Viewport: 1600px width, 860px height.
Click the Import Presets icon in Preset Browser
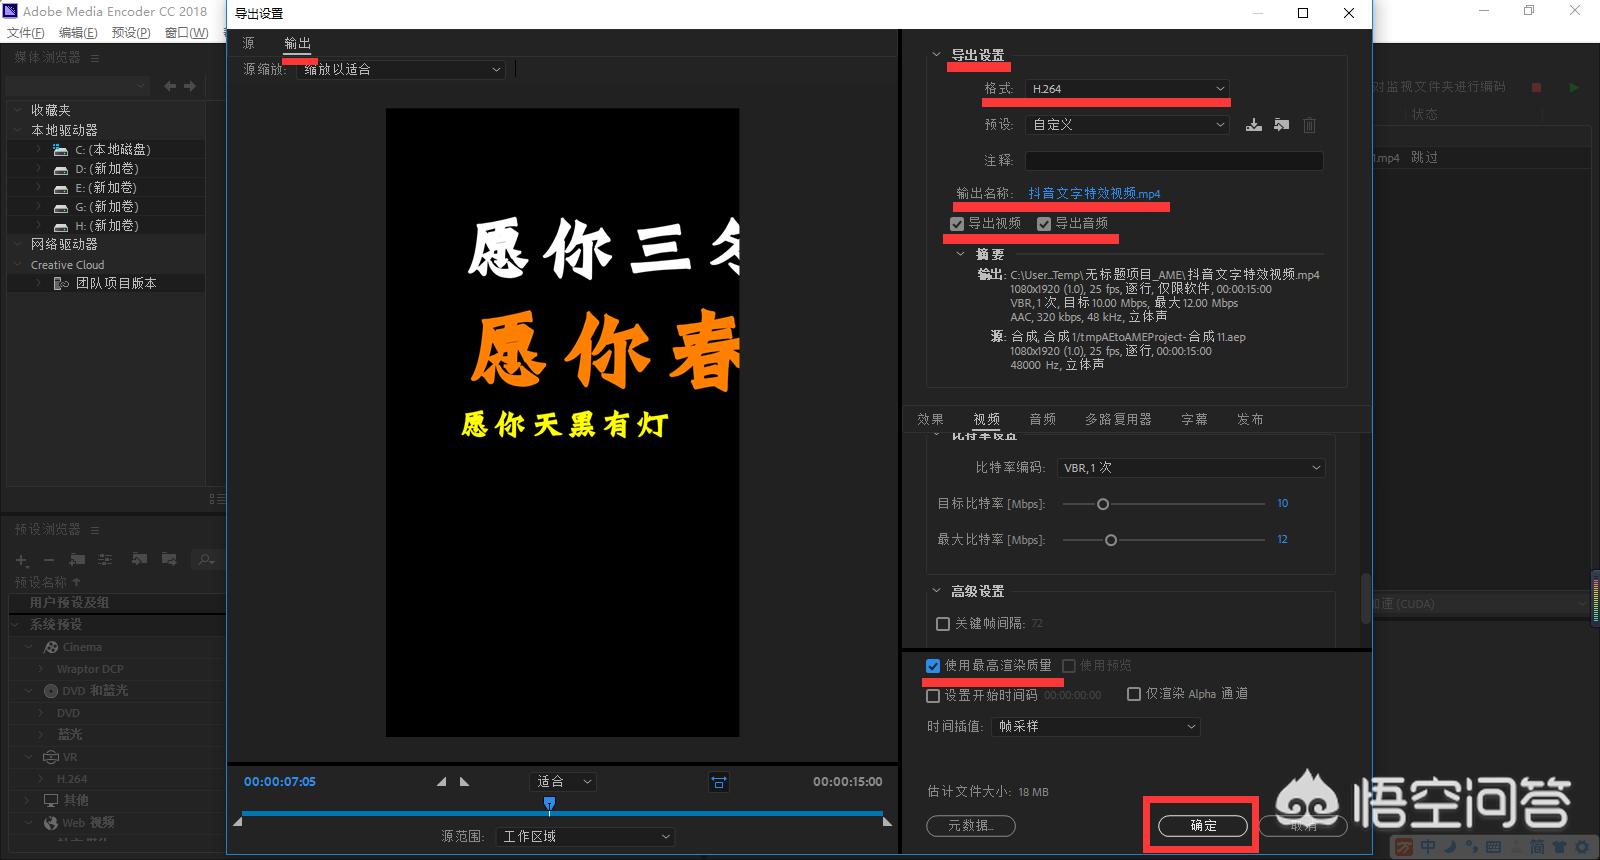(x=140, y=560)
